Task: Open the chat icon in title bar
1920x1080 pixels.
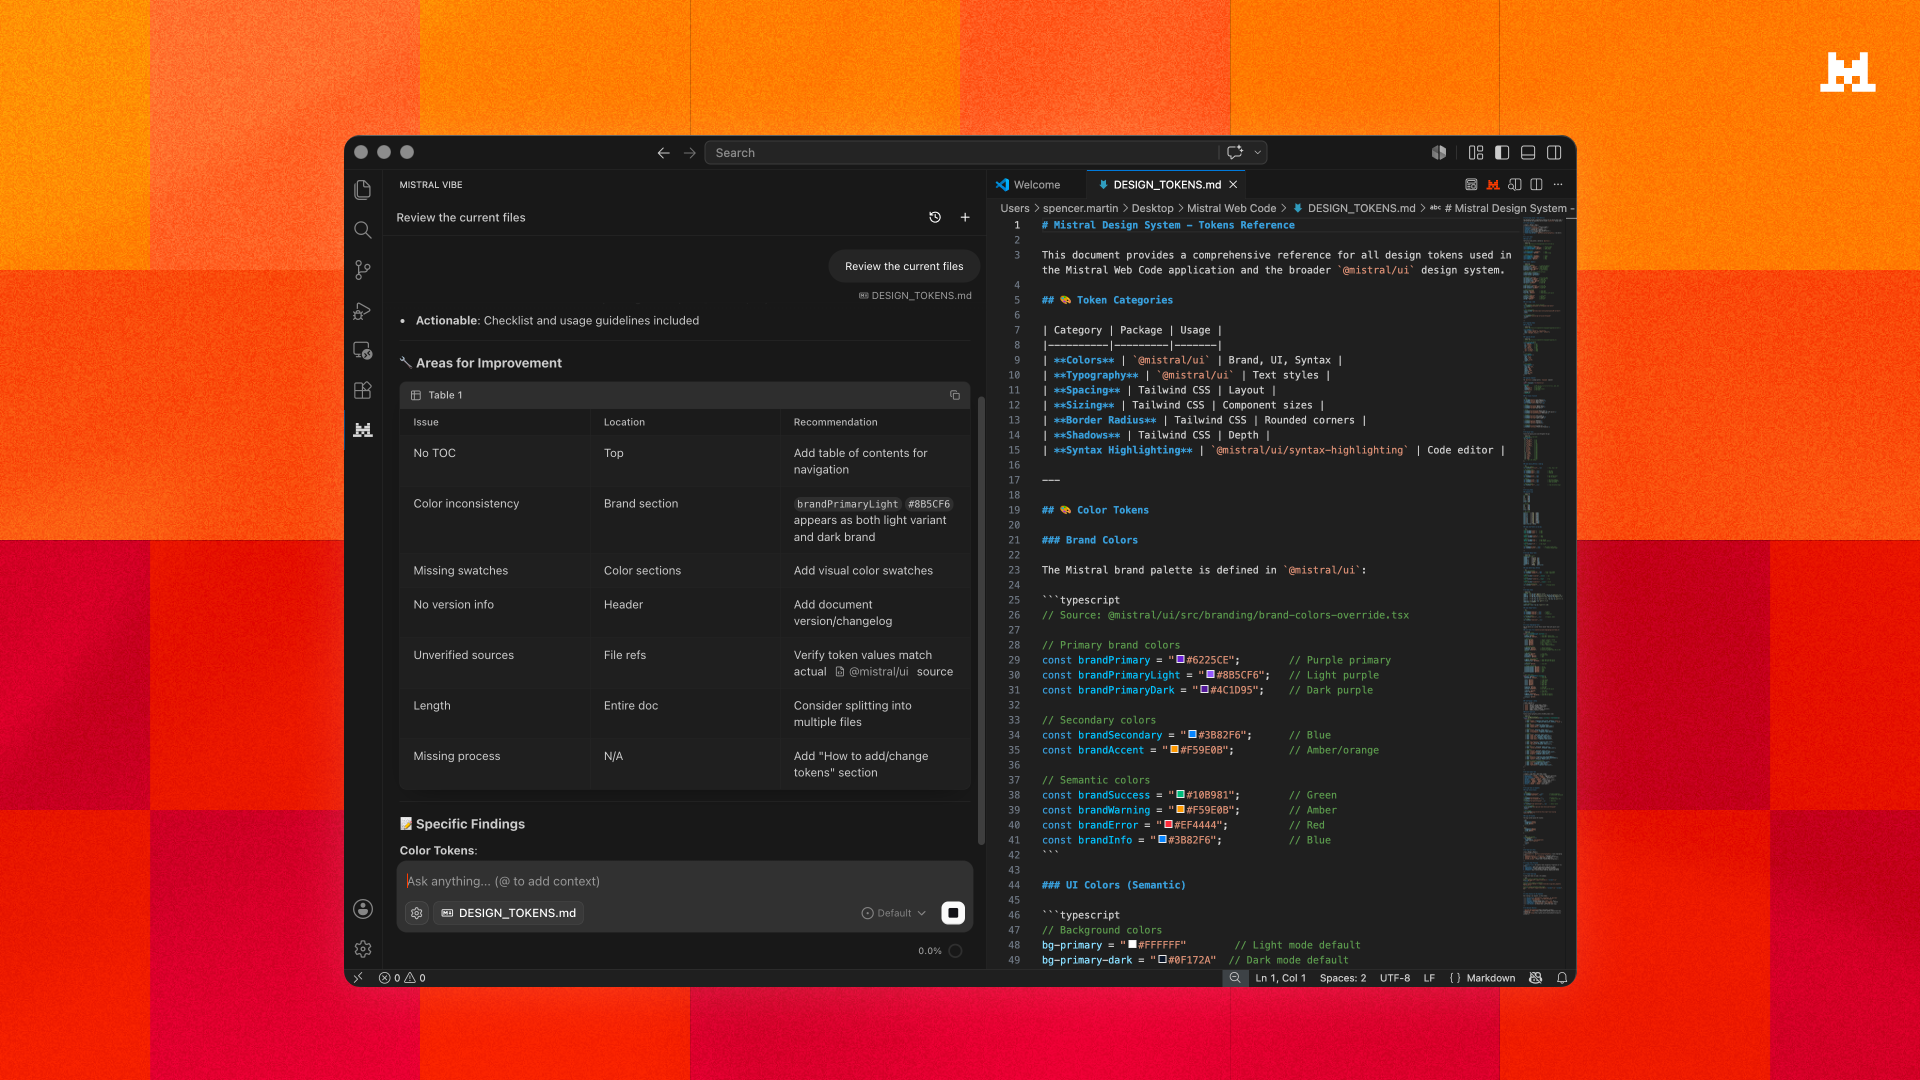Action: coord(1235,153)
